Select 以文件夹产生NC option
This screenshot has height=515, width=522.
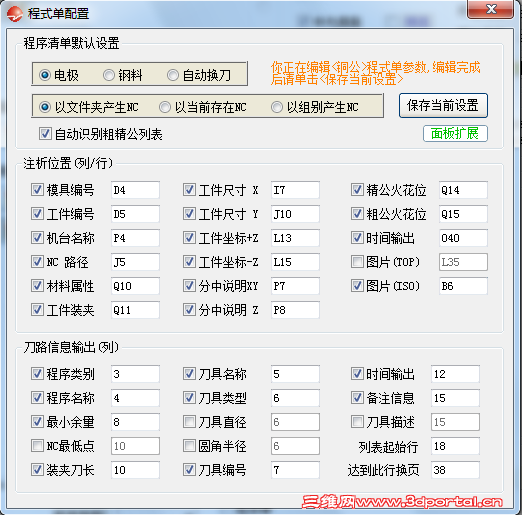pyautogui.click(x=45, y=107)
